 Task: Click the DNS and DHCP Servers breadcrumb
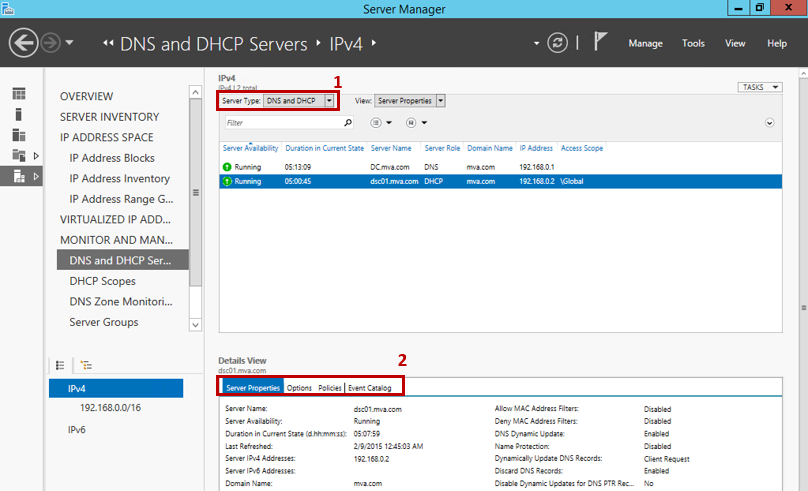point(213,44)
